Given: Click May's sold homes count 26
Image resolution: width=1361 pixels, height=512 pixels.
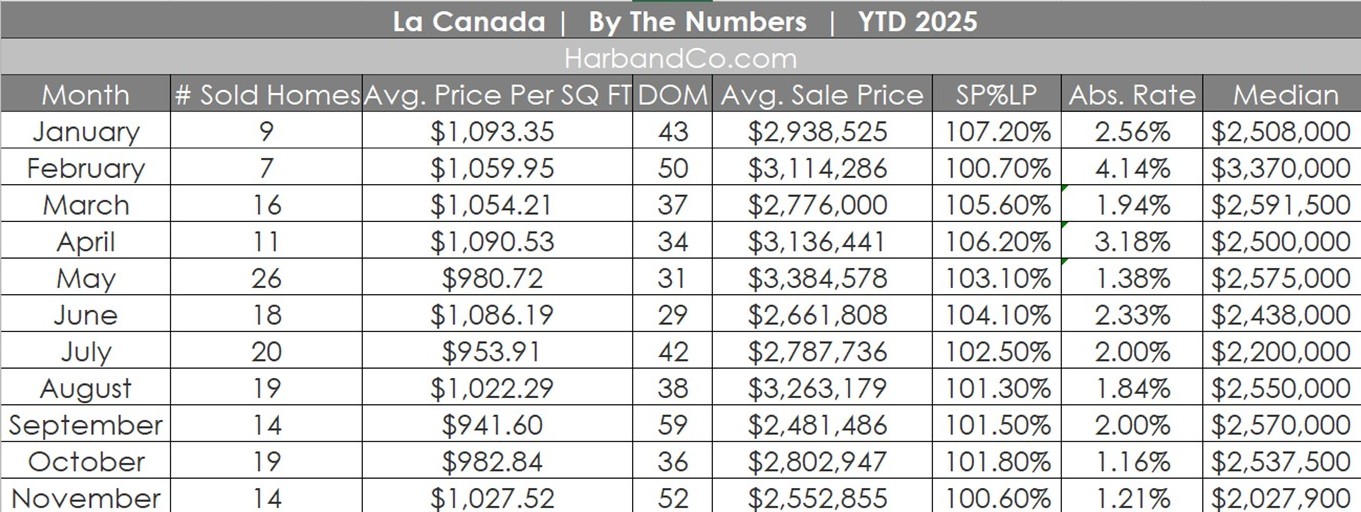Looking at the screenshot, I should click(266, 278).
